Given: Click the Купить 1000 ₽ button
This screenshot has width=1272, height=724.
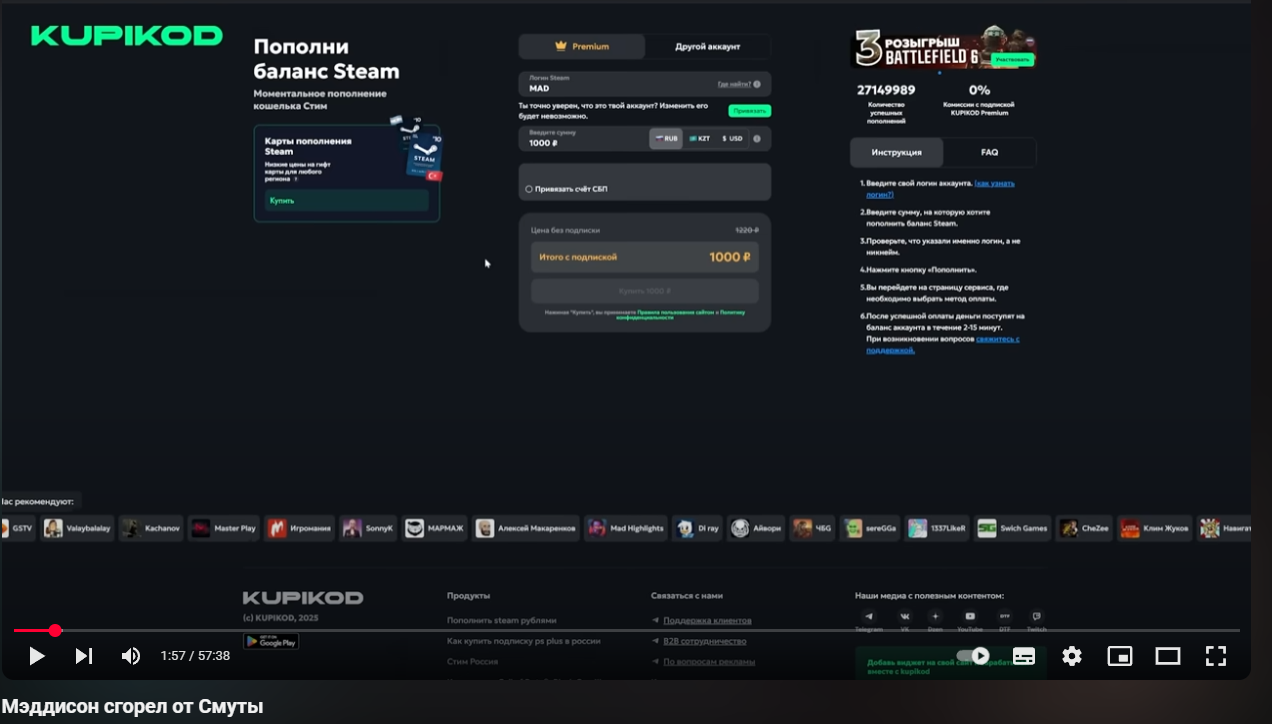Looking at the screenshot, I should tap(645, 291).
